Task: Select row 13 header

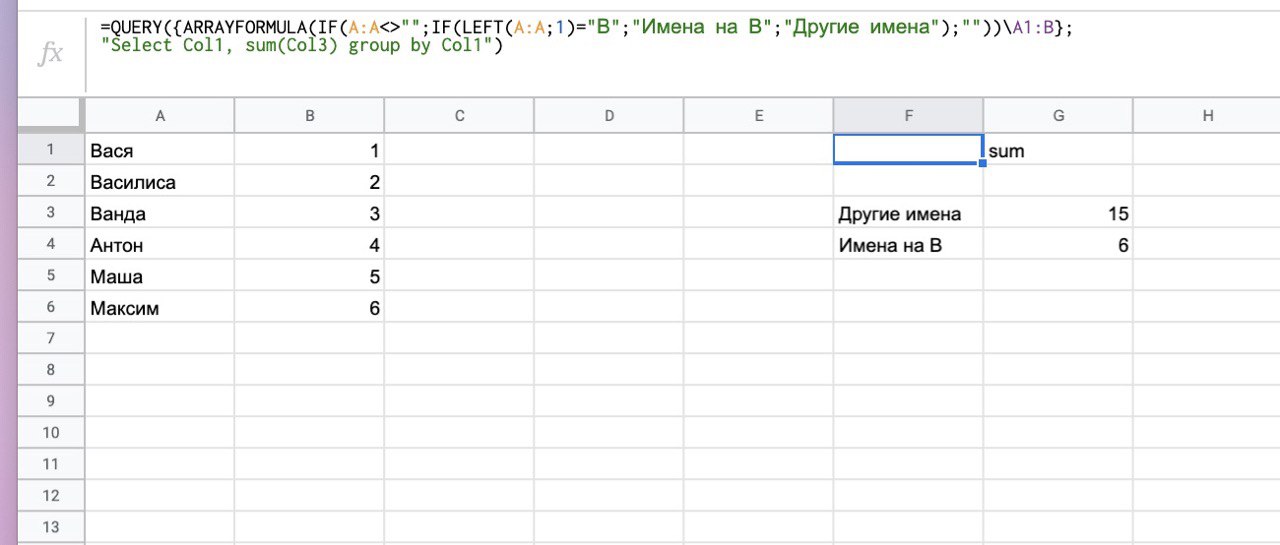Action: coord(51,527)
